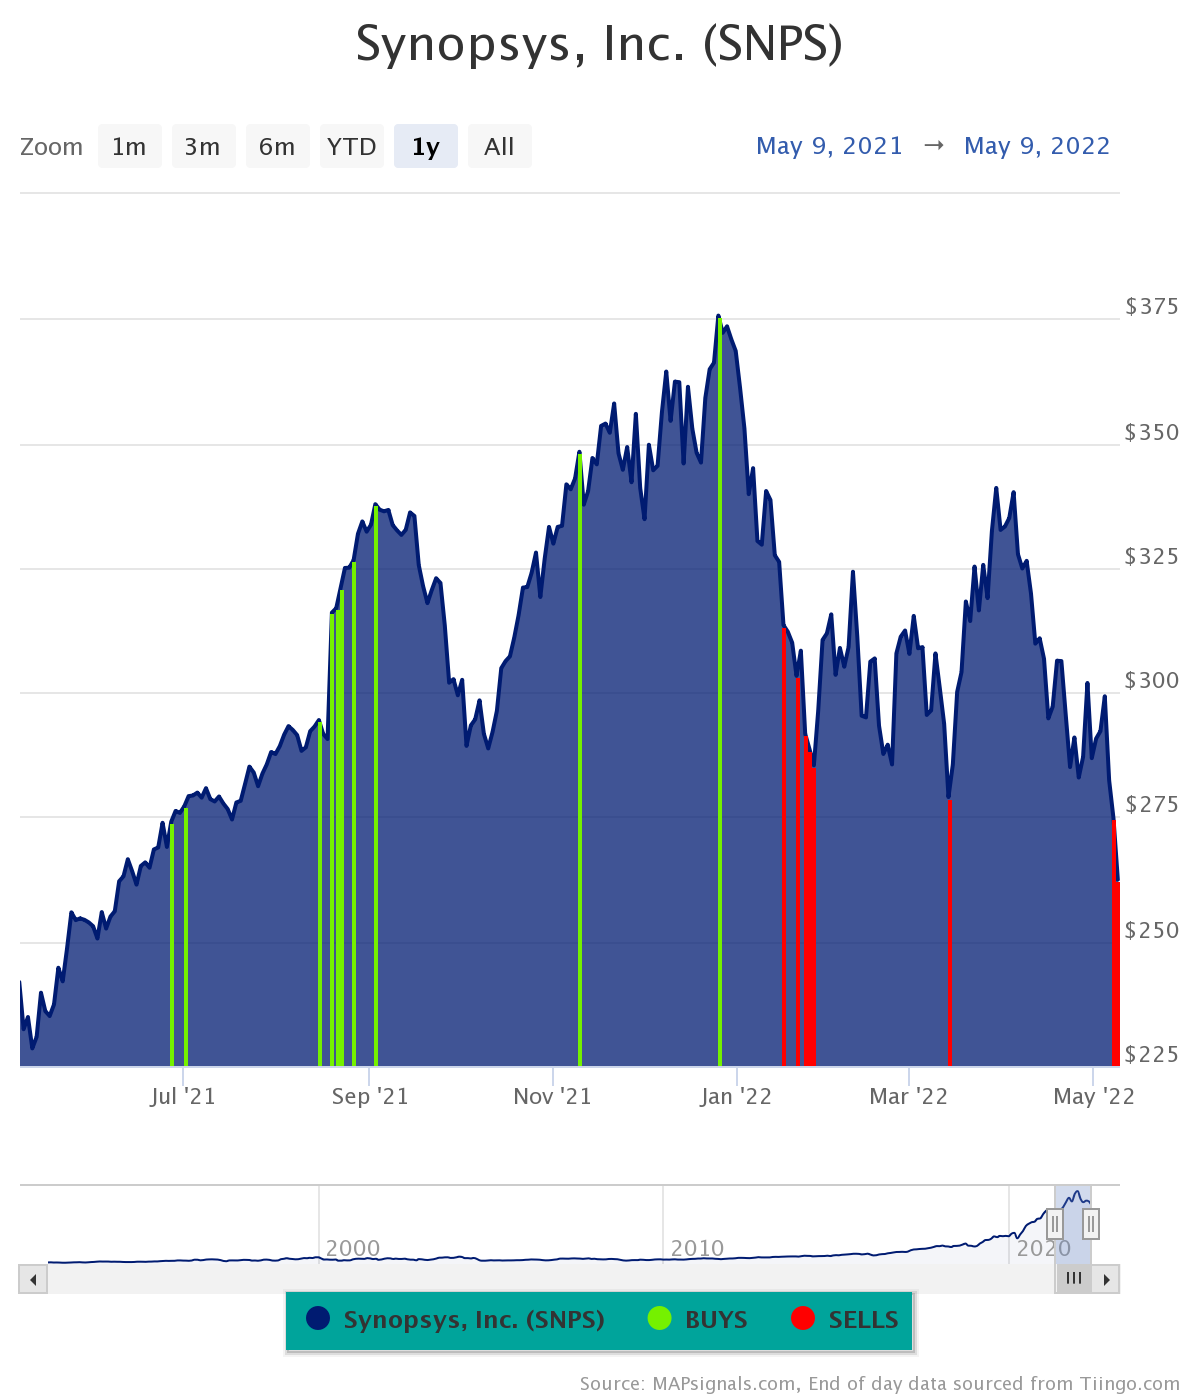Click the red sell bar in mid-March '22
This screenshot has height=1400, width=1200.
pyautogui.click(x=949, y=932)
